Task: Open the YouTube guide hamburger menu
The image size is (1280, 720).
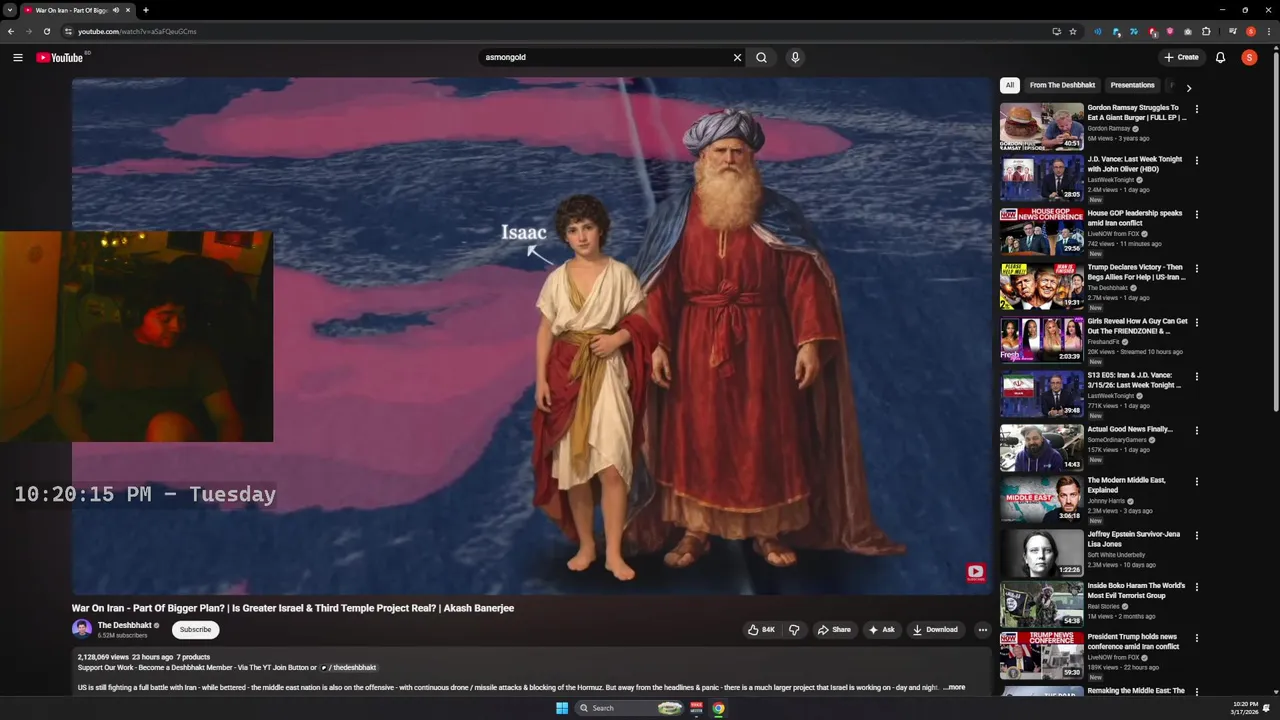Action: point(18,58)
